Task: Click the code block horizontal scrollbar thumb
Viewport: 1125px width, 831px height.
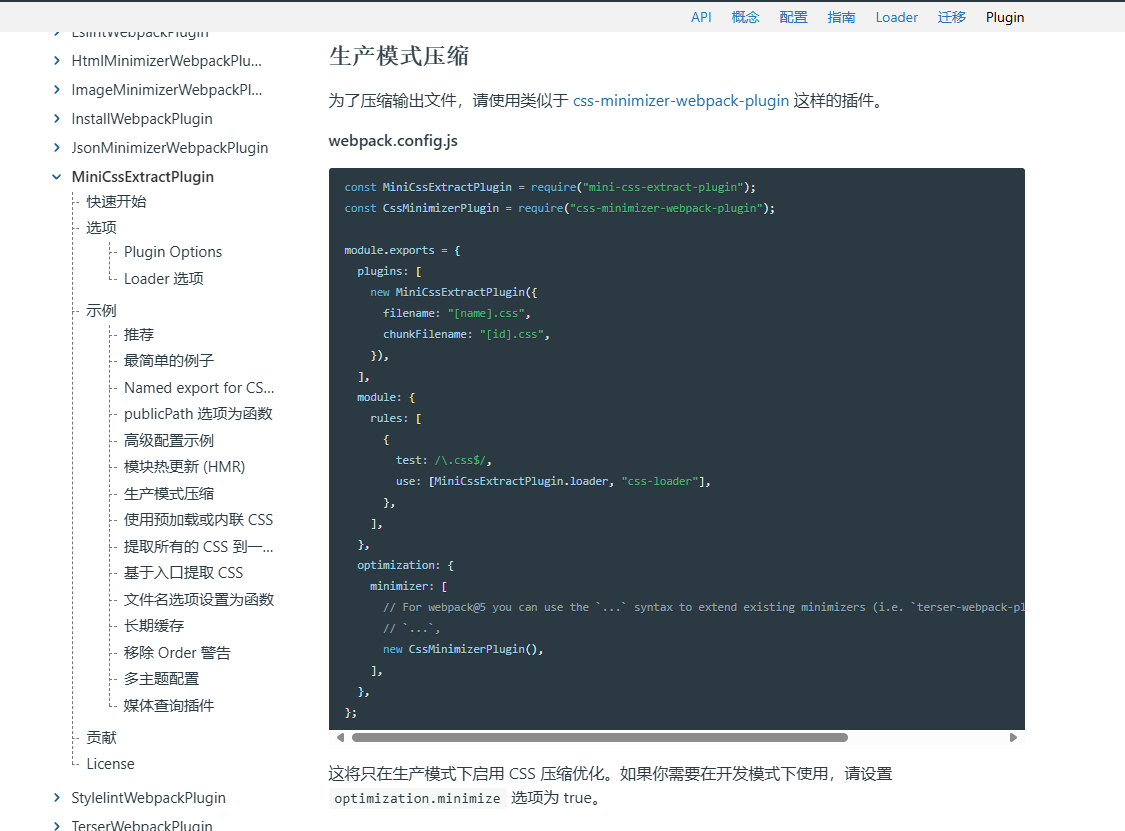Action: [x=600, y=737]
